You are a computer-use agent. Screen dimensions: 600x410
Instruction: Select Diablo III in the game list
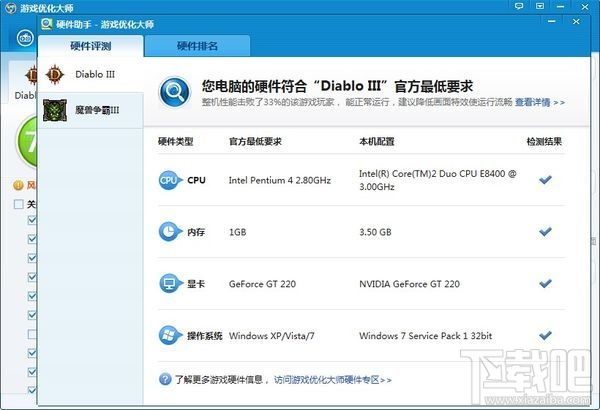coord(91,74)
